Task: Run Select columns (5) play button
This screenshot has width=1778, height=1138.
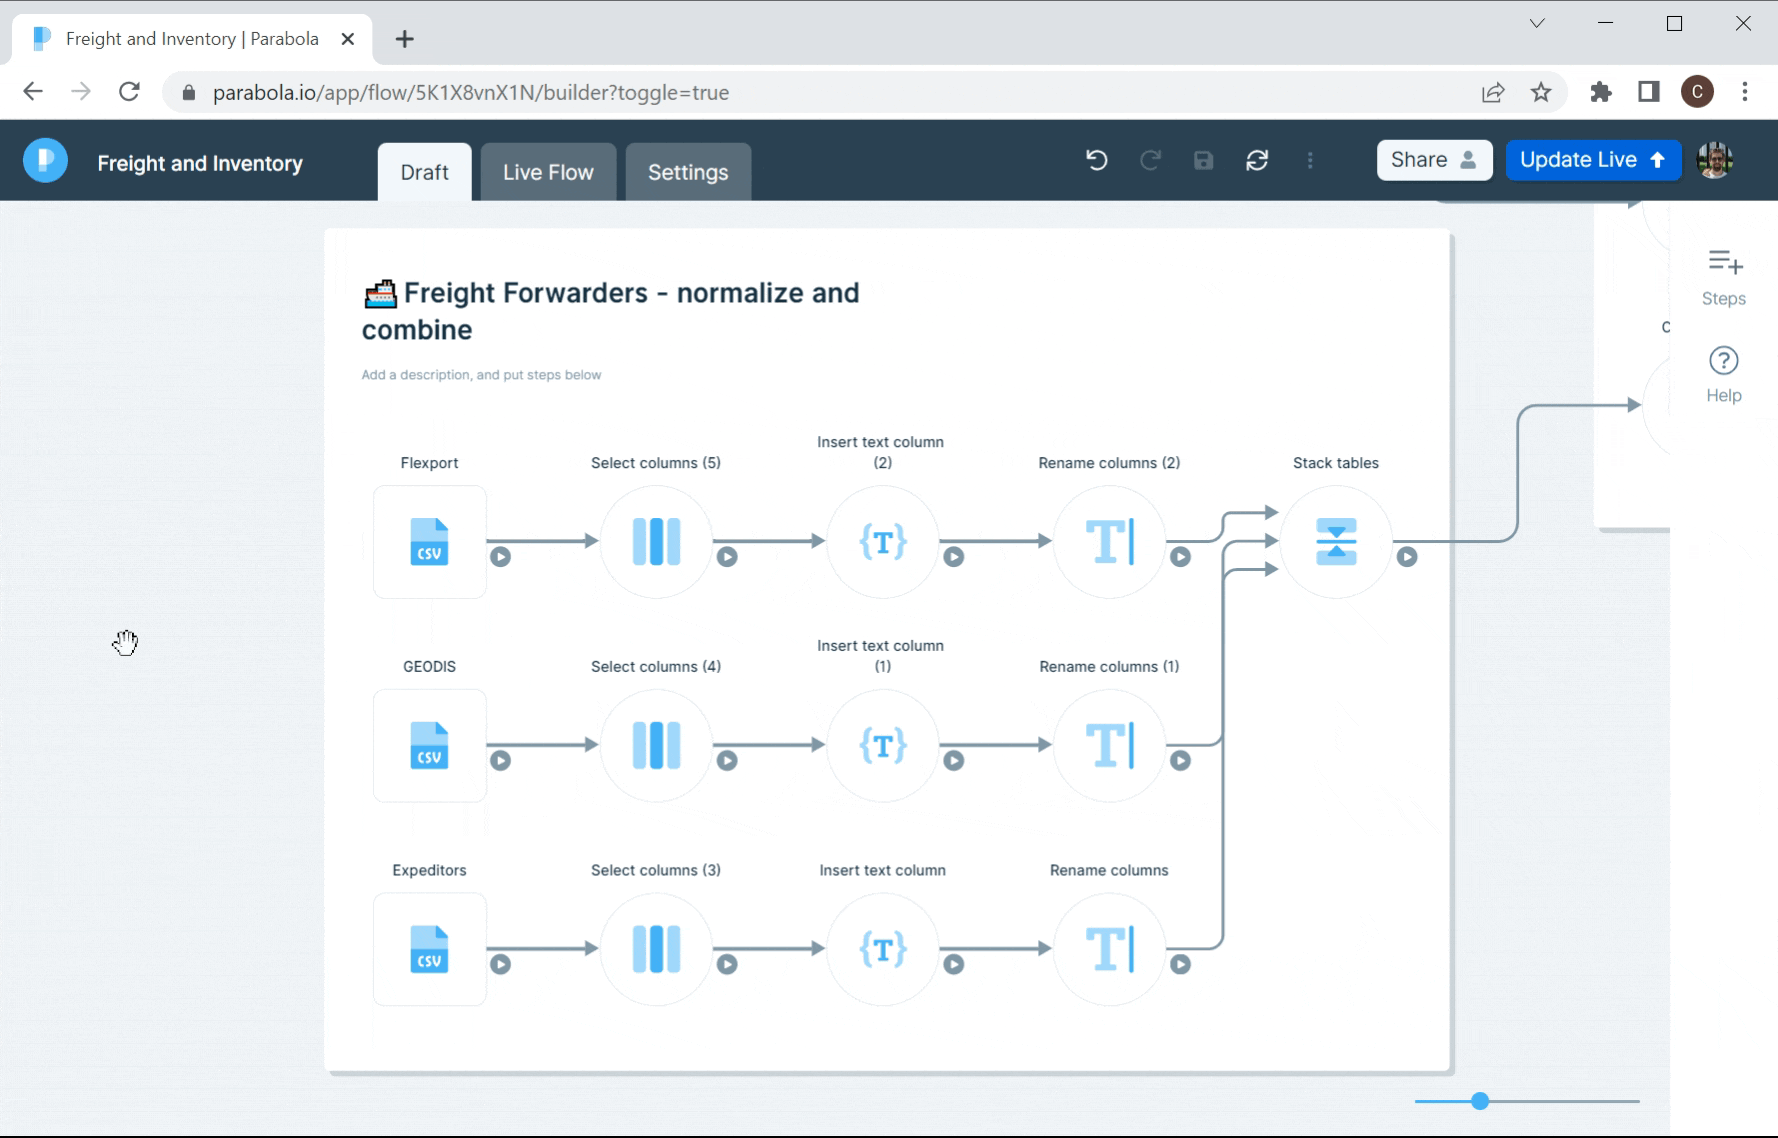Action: (727, 557)
